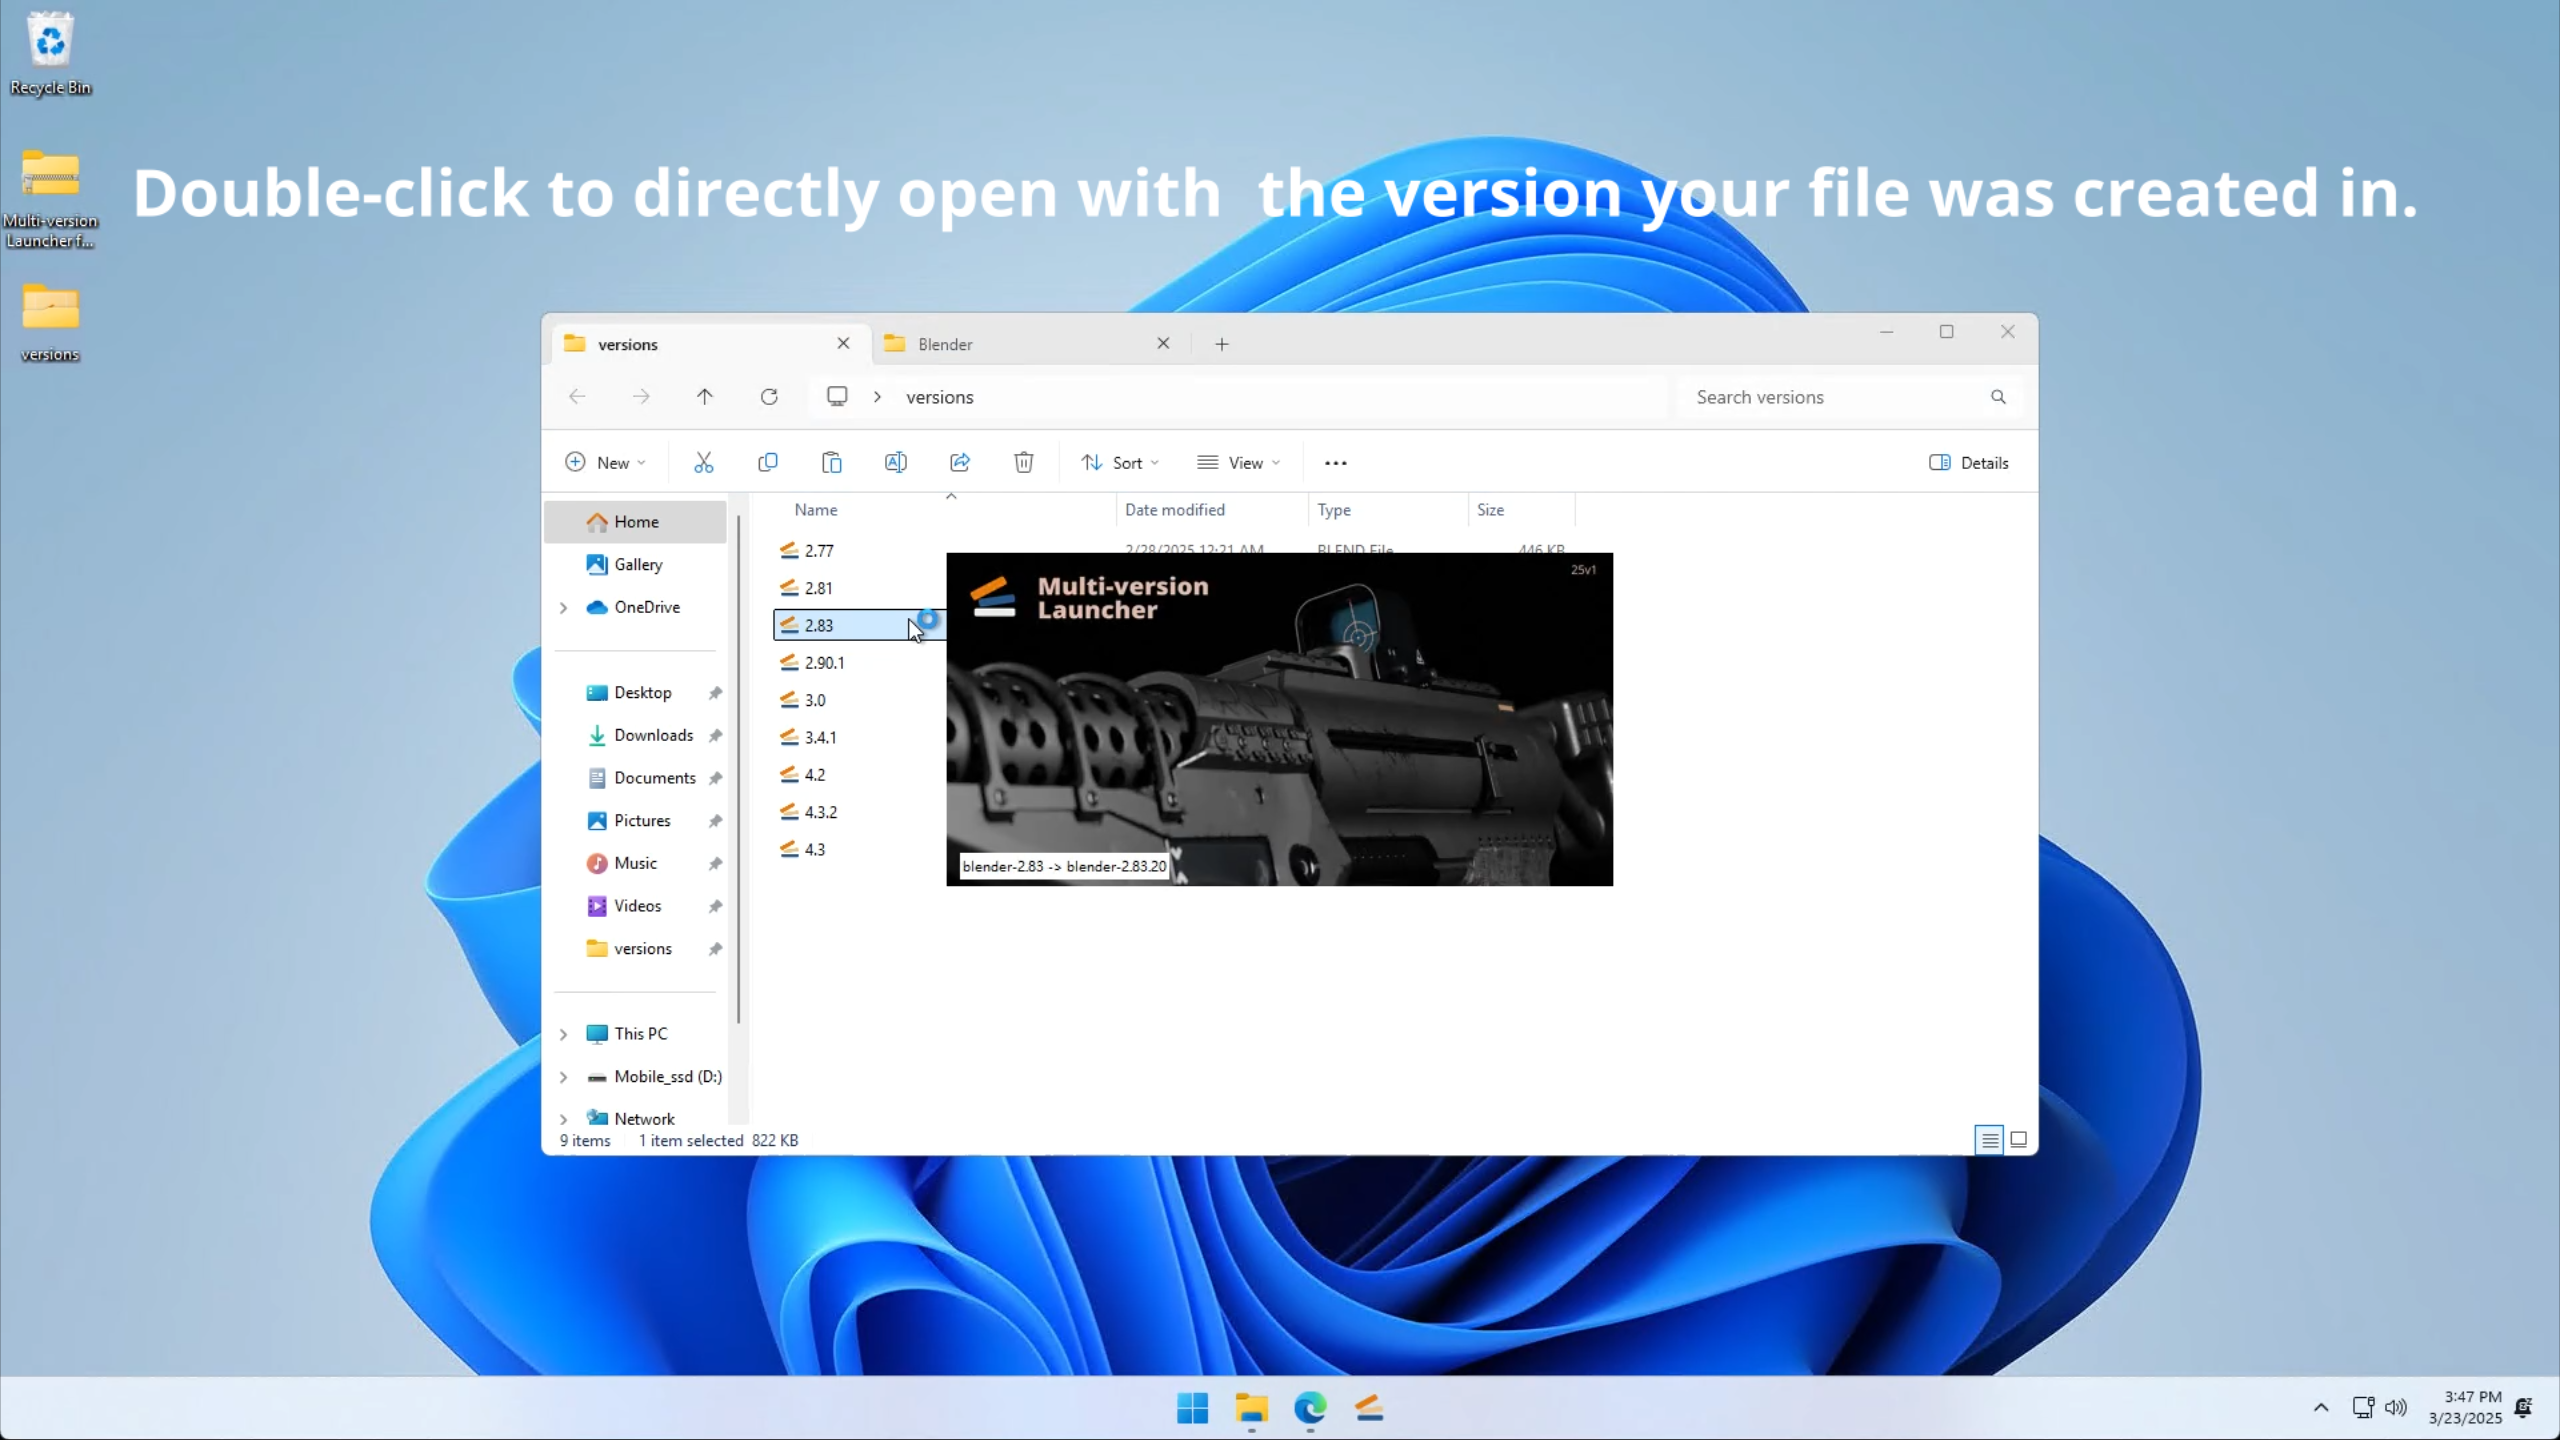Open the network icon in tray
Viewport: 2560px width, 1440px height.
click(x=2363, y=1408)
